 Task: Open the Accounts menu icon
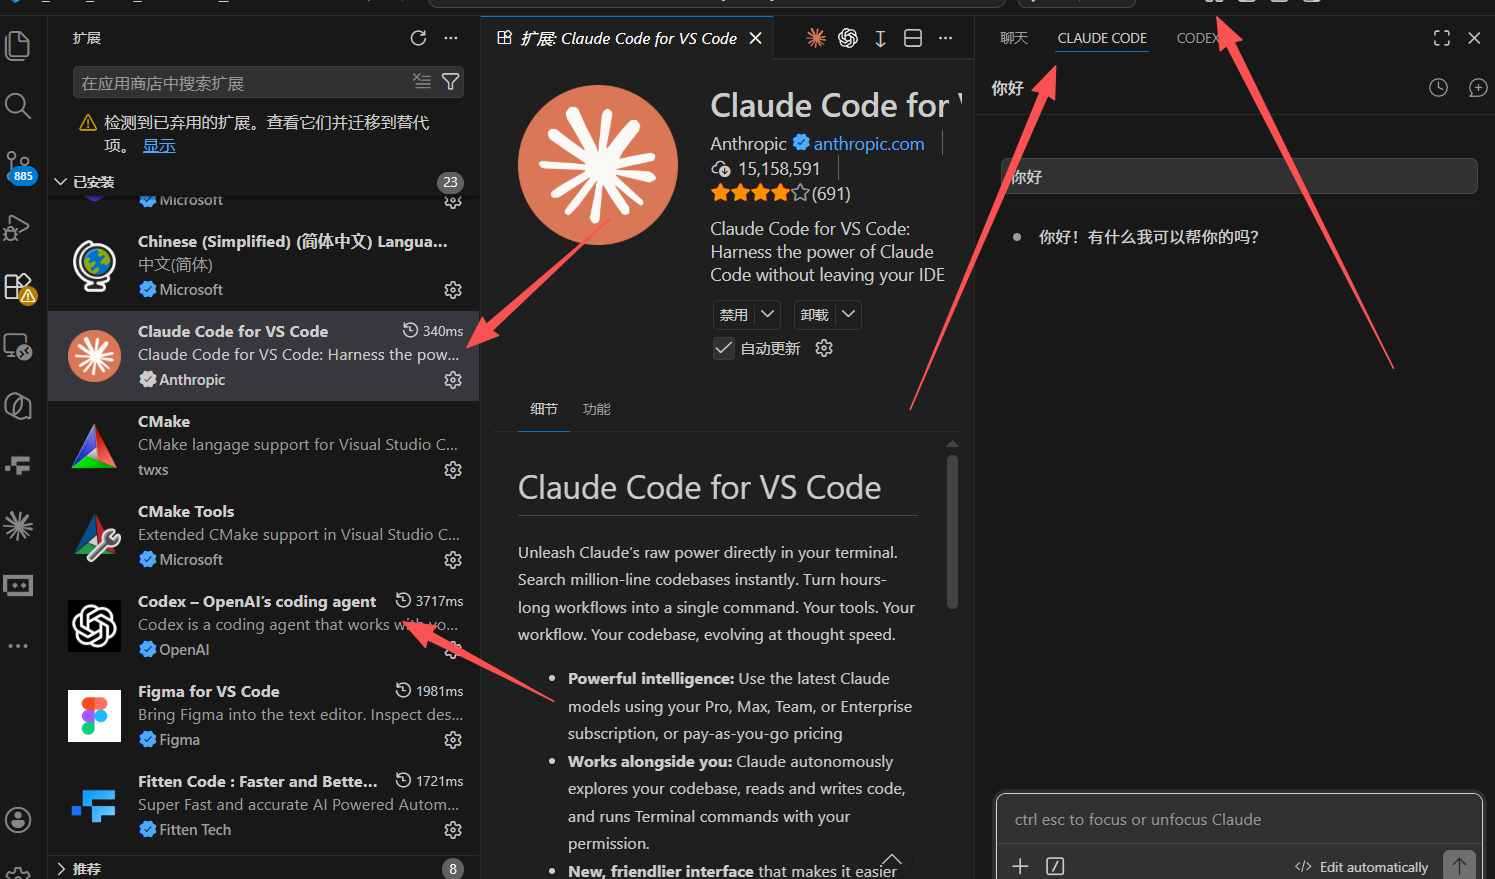18,820
